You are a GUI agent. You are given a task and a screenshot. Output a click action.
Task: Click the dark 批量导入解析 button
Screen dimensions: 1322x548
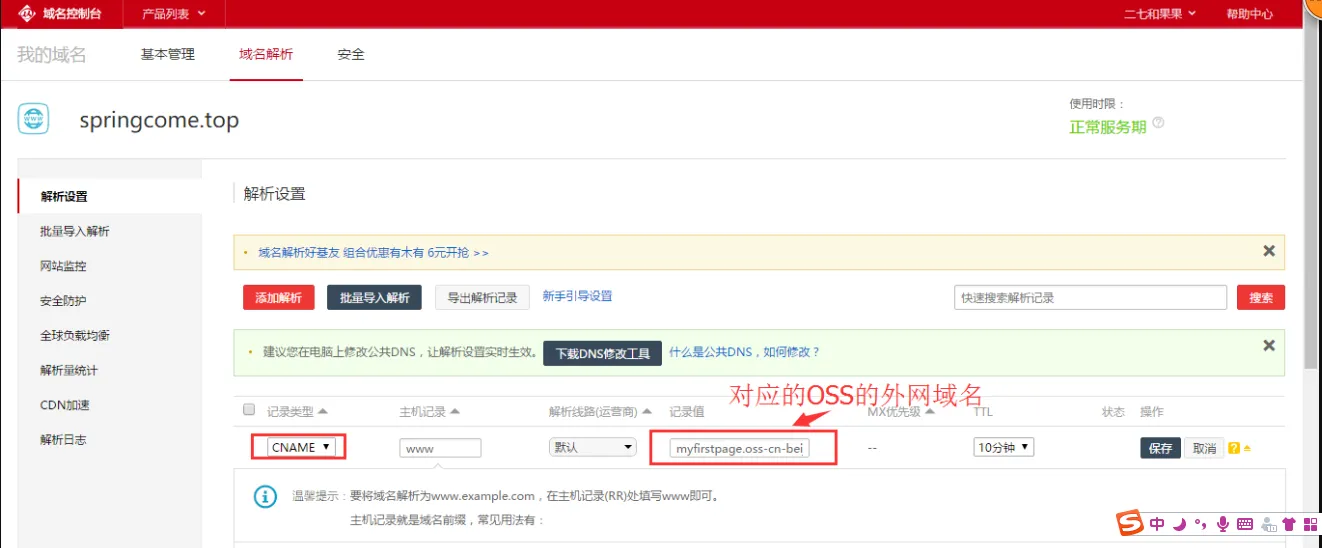(x=374, y=297)
